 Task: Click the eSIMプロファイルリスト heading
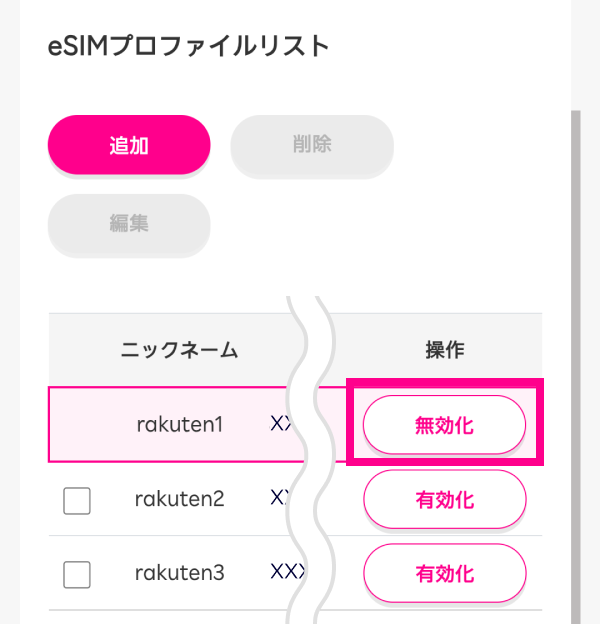coord(188,46)
